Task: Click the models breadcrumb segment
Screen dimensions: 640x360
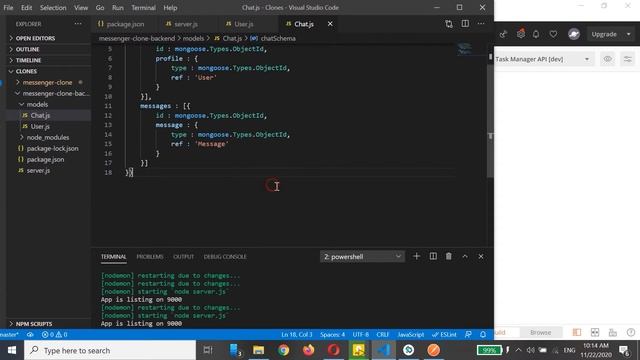Action: click(x=193, y=38)
